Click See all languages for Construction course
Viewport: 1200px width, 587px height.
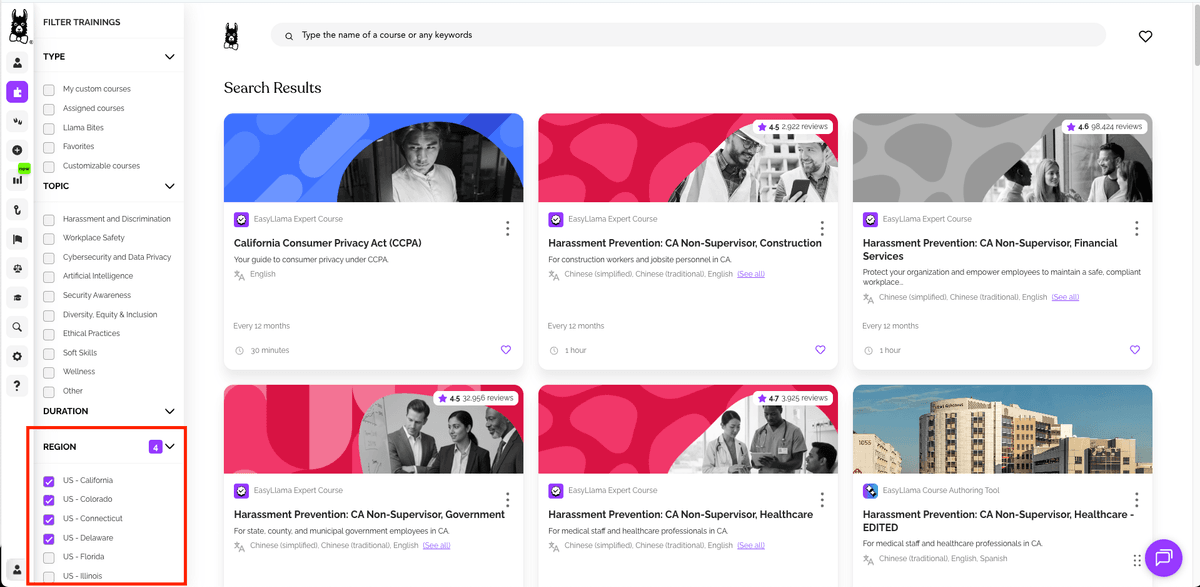[750, 274]
